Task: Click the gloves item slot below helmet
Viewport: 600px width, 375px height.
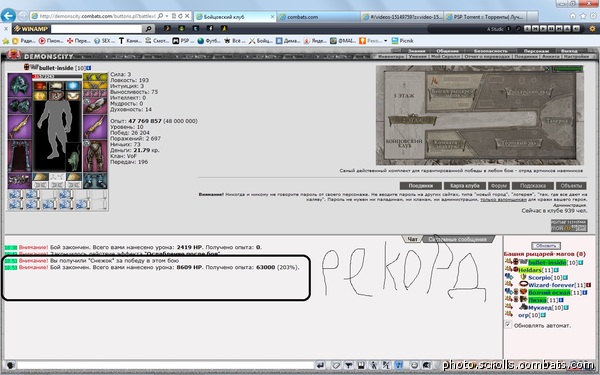Action: [20, 105]
